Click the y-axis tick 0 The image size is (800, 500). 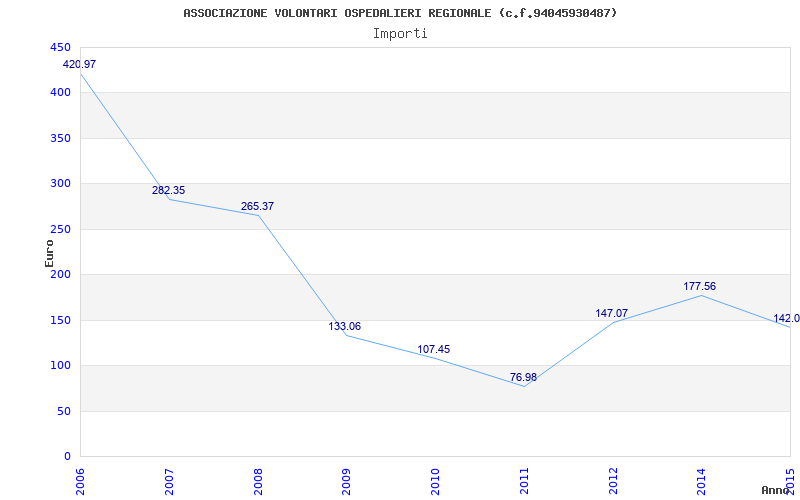coord(66,457)
